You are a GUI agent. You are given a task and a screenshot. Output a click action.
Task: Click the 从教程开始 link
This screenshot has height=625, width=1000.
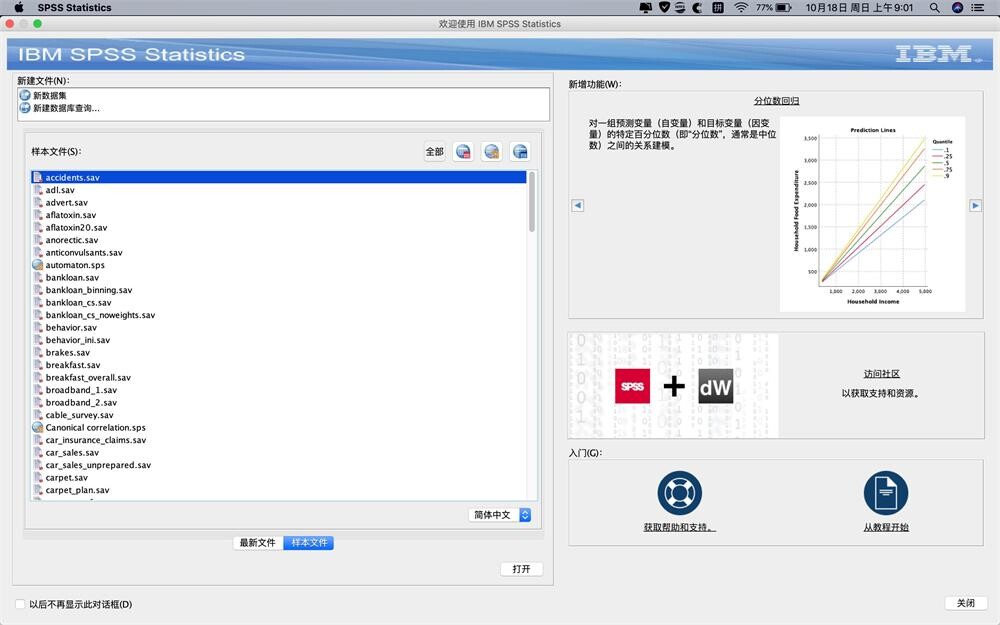pyautogui.click(x=886, y=527)
